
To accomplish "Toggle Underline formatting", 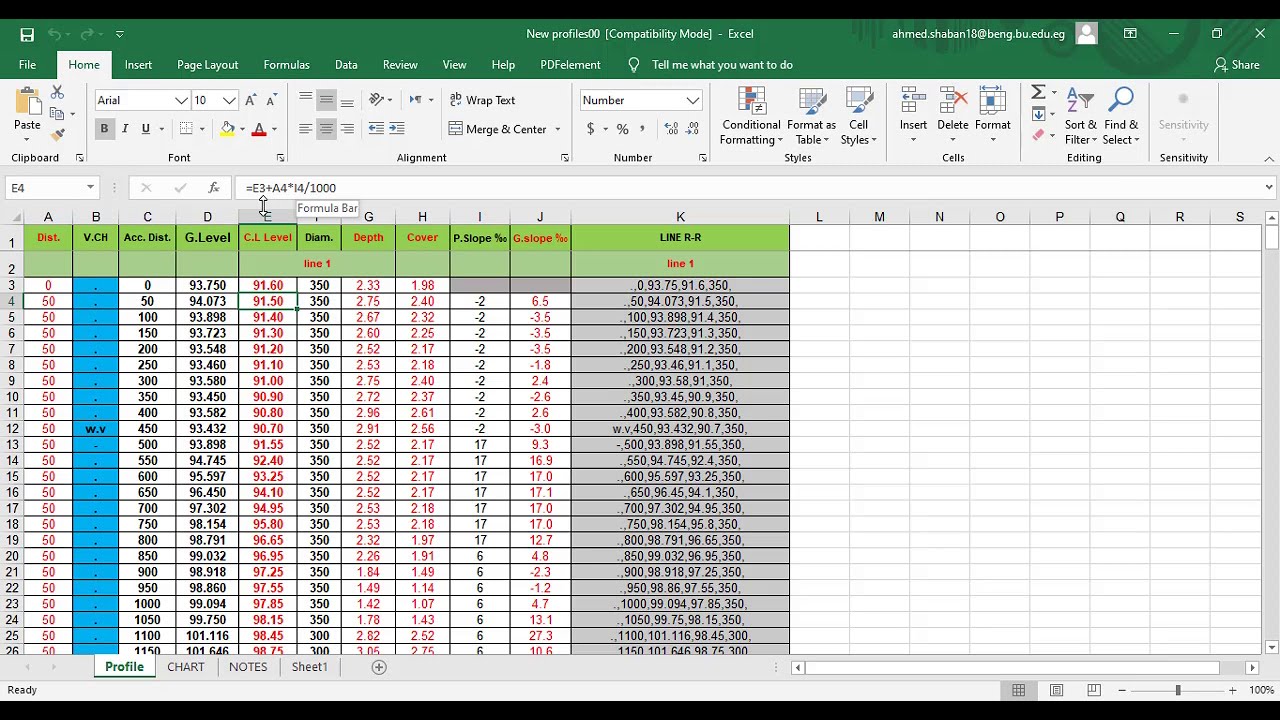I will [146, 129].
